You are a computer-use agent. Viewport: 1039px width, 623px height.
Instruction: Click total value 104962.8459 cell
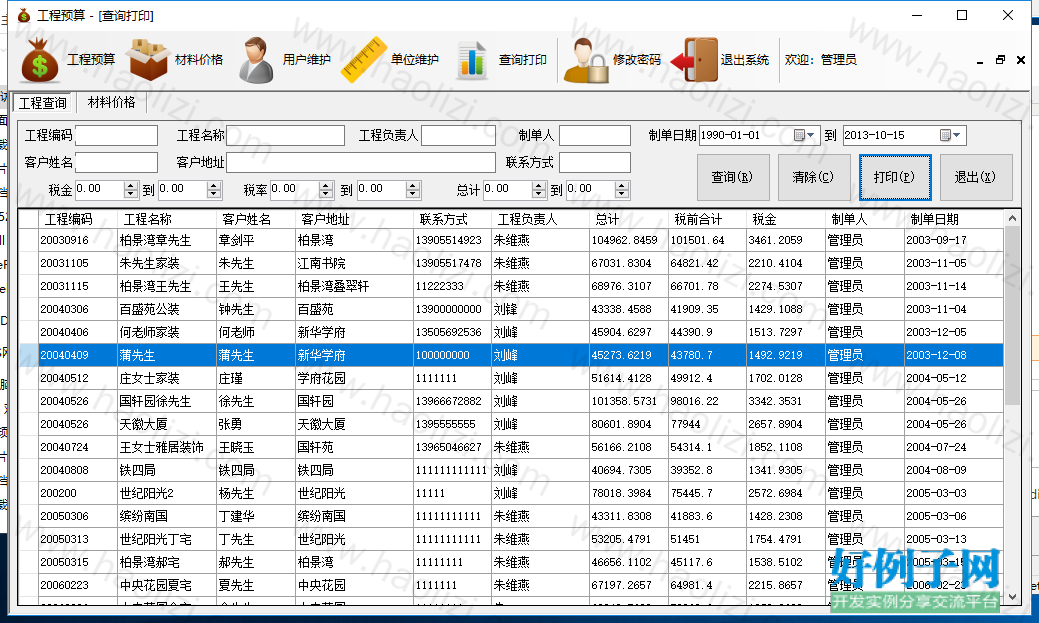[628, 240]
